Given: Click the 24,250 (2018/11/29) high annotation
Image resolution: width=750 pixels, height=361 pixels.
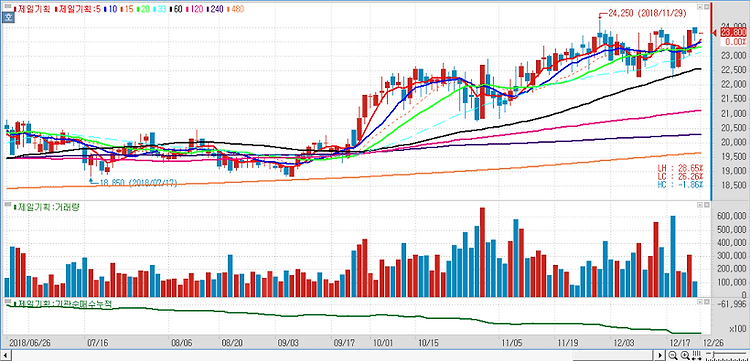Looking at the screenshot, I should tap(646, 14).
